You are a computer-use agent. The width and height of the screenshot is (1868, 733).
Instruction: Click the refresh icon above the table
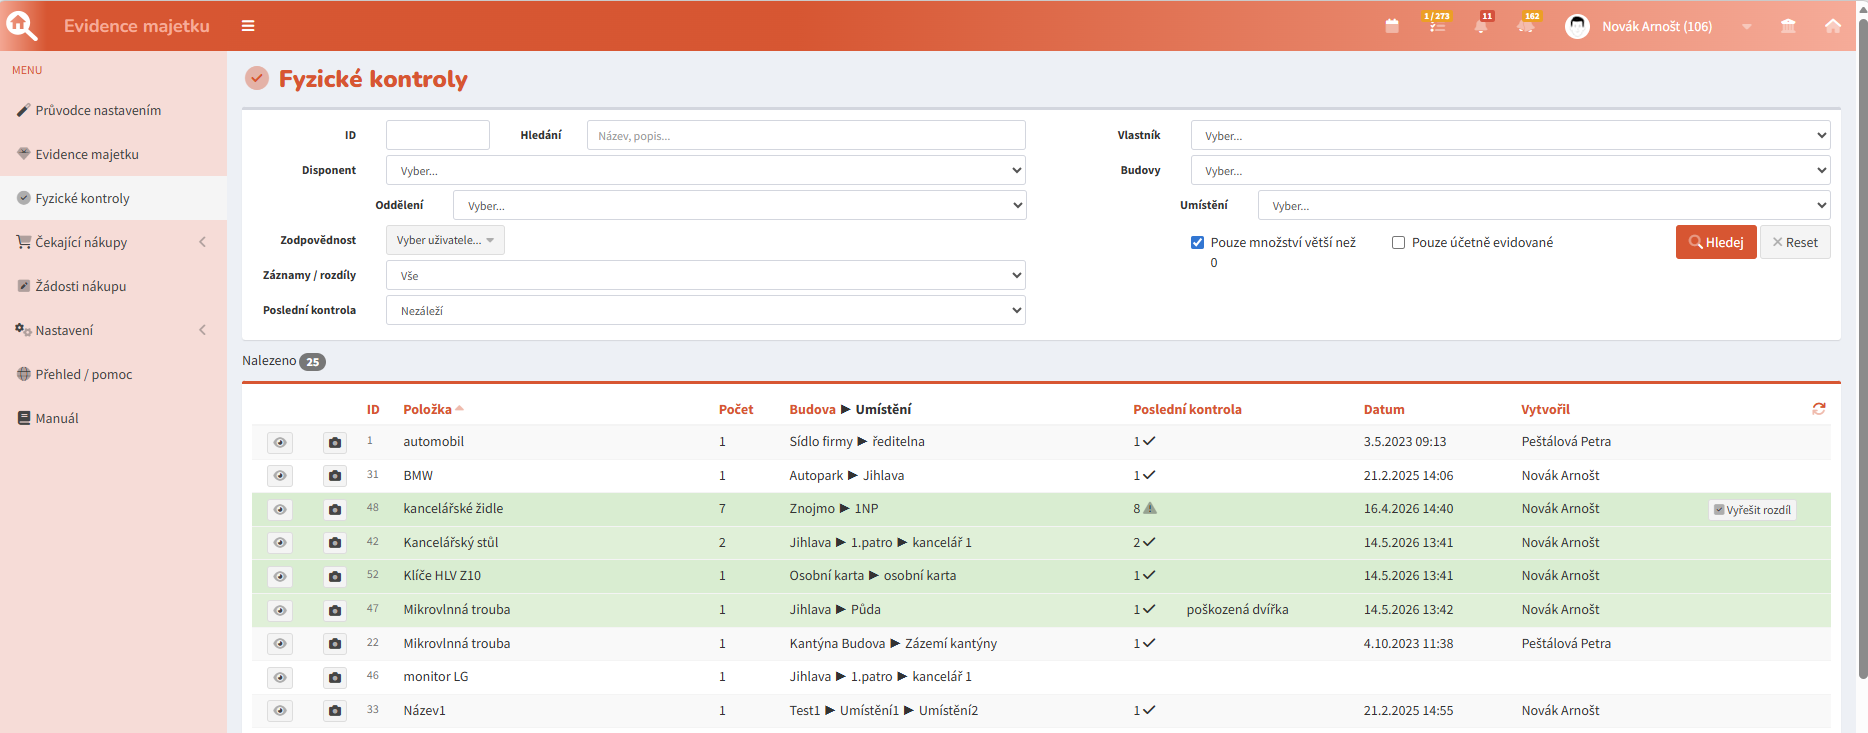tap(1819, 409)
